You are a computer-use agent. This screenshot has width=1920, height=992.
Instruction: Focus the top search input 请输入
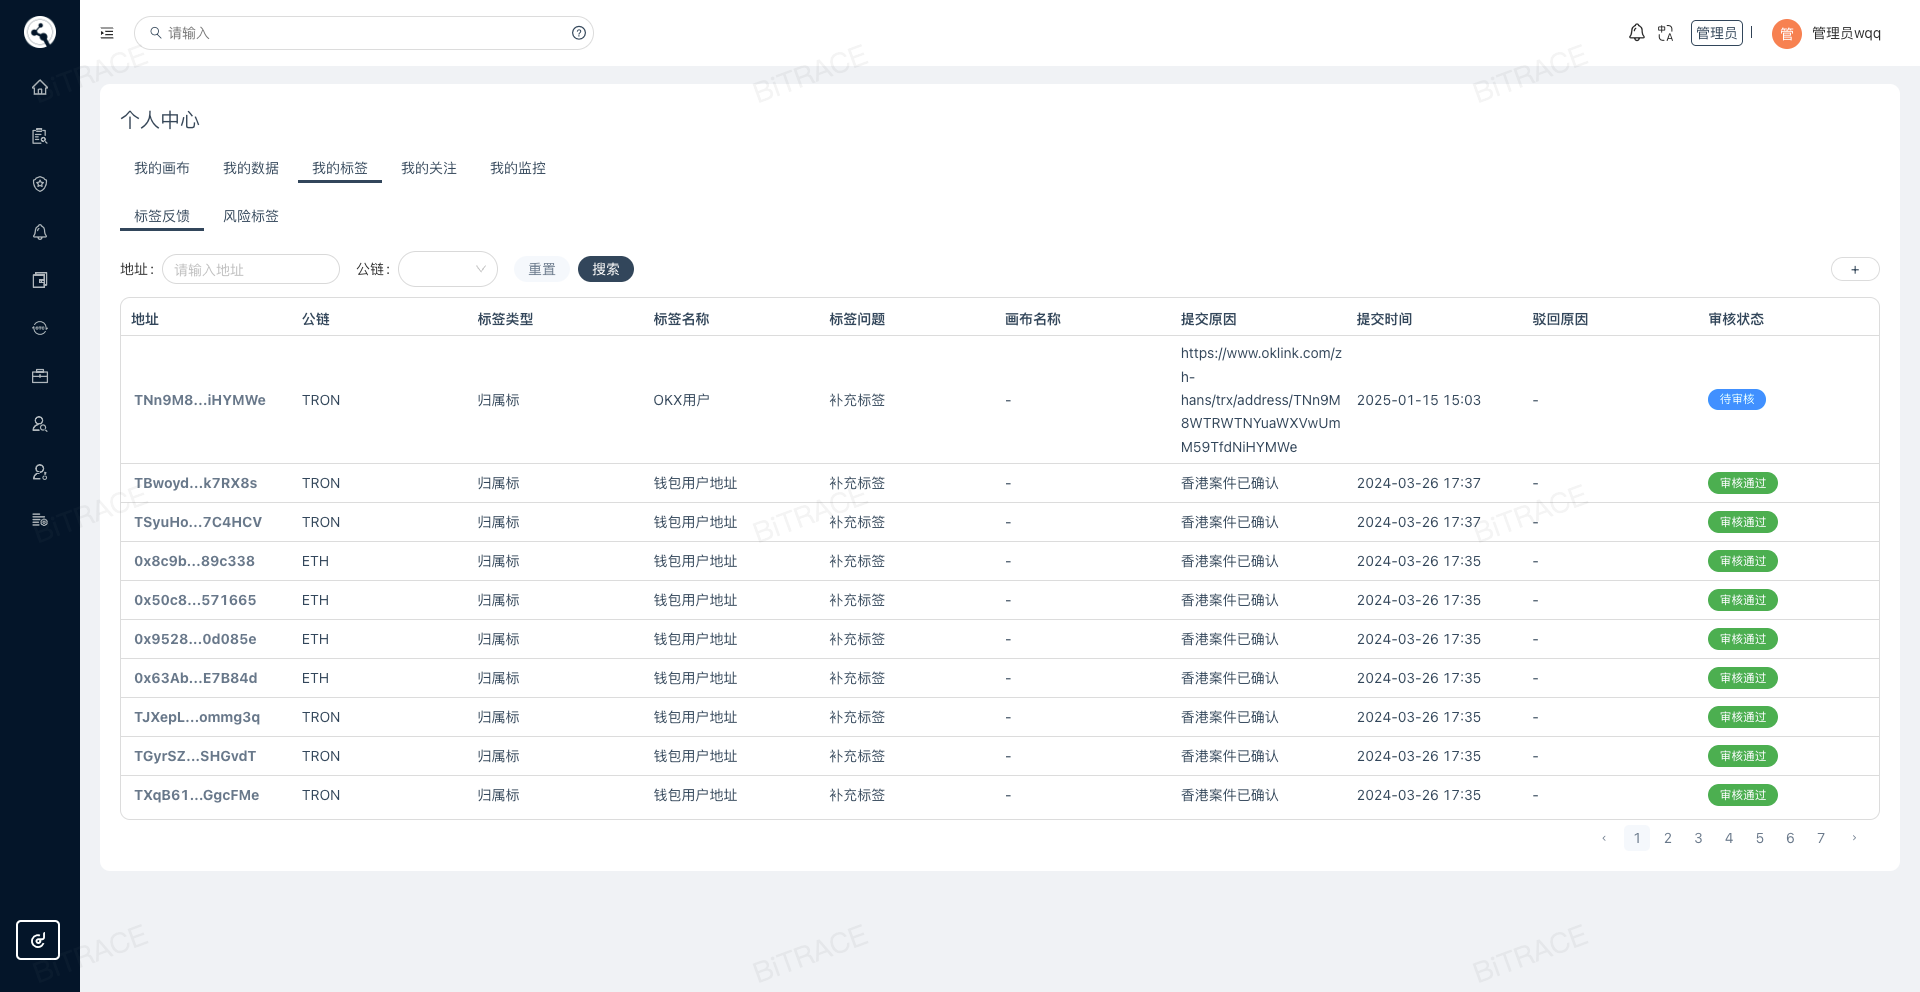pyautogui.click(x=364, y=33)
